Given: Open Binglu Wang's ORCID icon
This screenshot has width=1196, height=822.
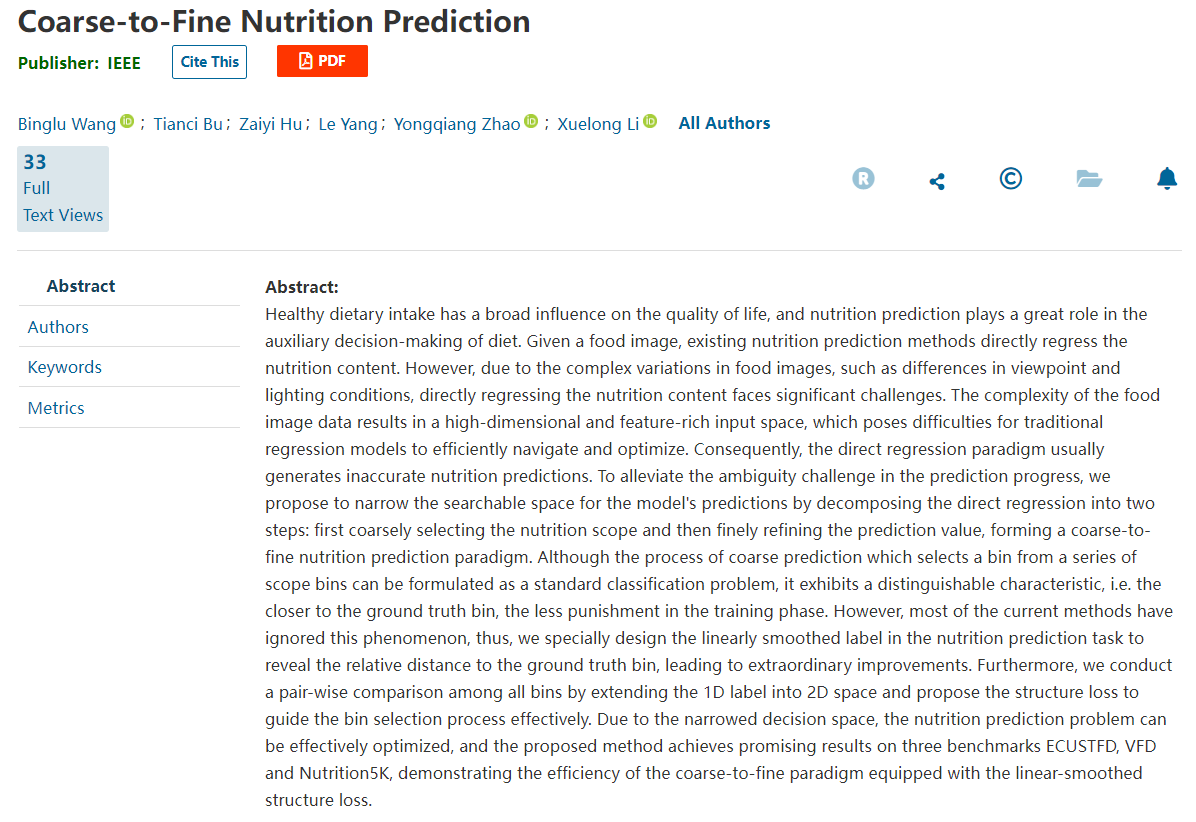Looking at the screenshot, I should coord(127,121).
